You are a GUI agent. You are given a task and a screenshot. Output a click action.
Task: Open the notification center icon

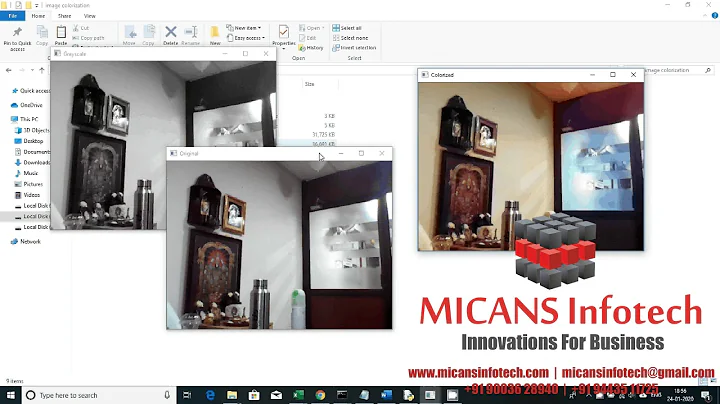click(706, 395)
